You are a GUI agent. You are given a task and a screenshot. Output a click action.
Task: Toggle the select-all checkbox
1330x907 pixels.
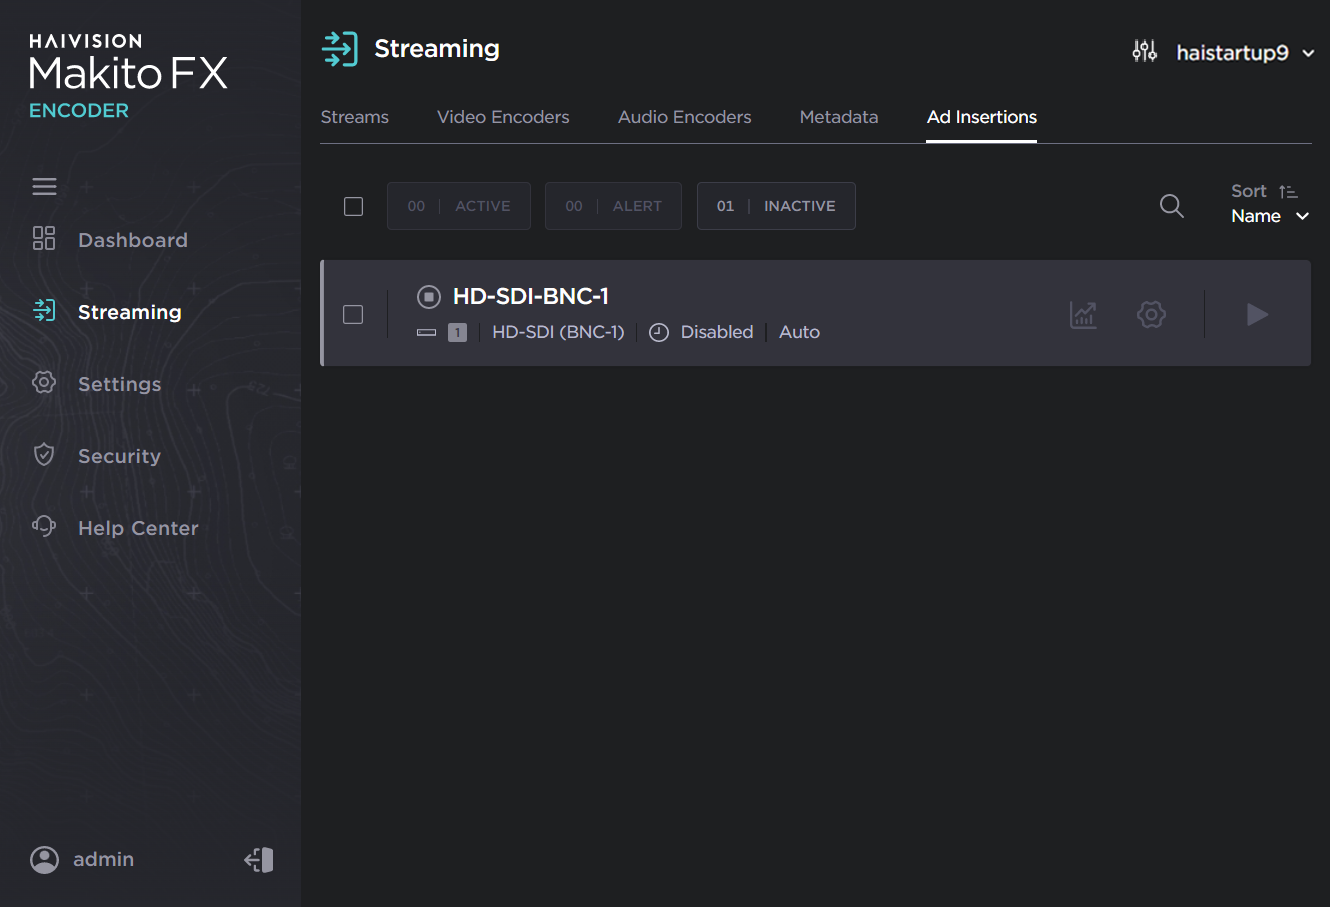tap(353, 206)
